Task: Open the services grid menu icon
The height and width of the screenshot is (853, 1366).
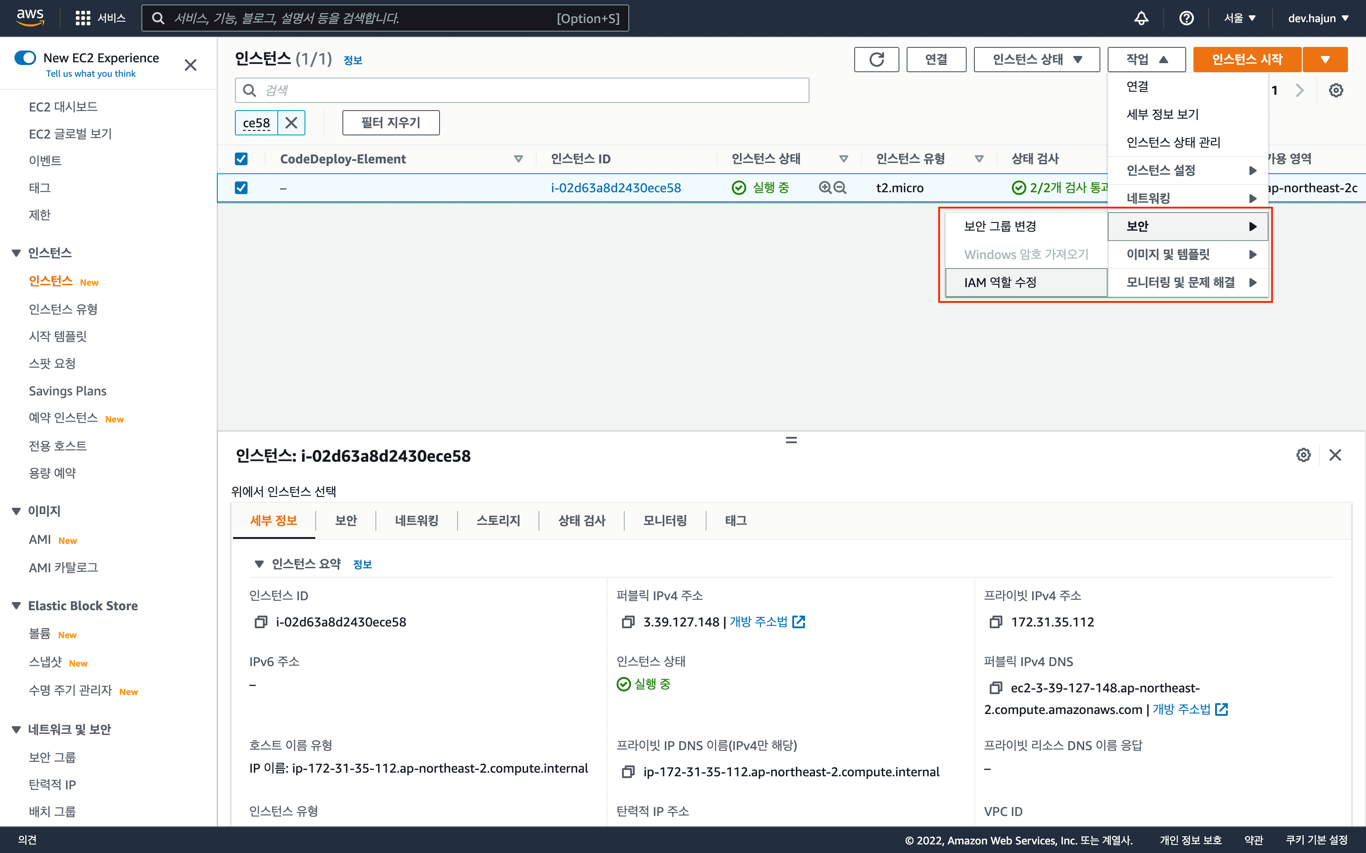Action: [83, 18]
